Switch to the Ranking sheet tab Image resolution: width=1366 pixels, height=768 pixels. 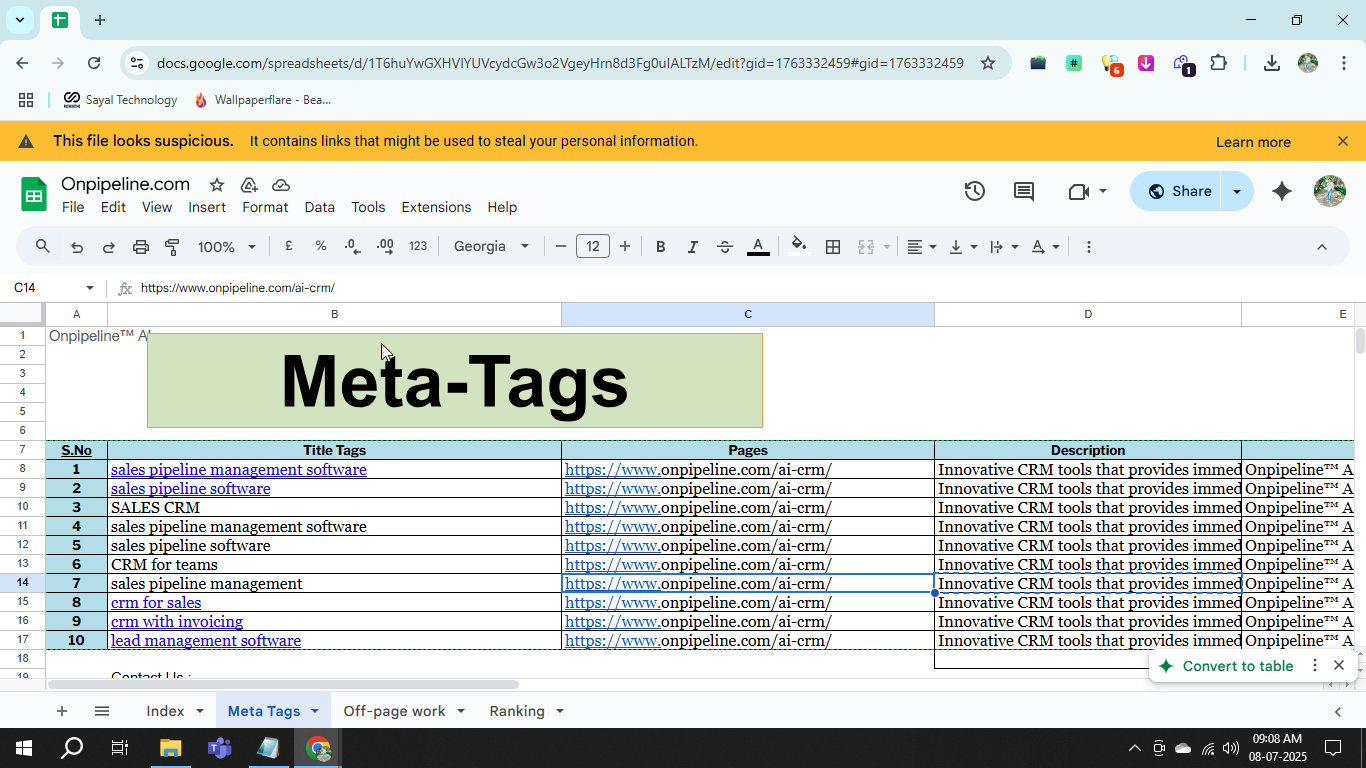coord(517,711)
